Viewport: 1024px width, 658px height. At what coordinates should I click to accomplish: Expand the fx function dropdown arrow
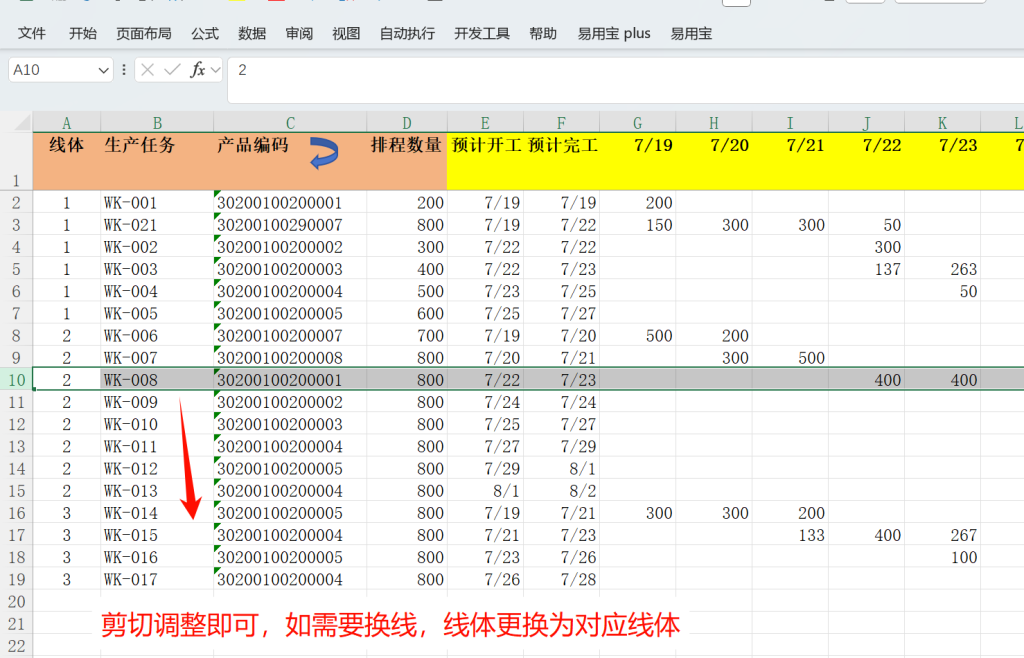click(x=216, y=70)
